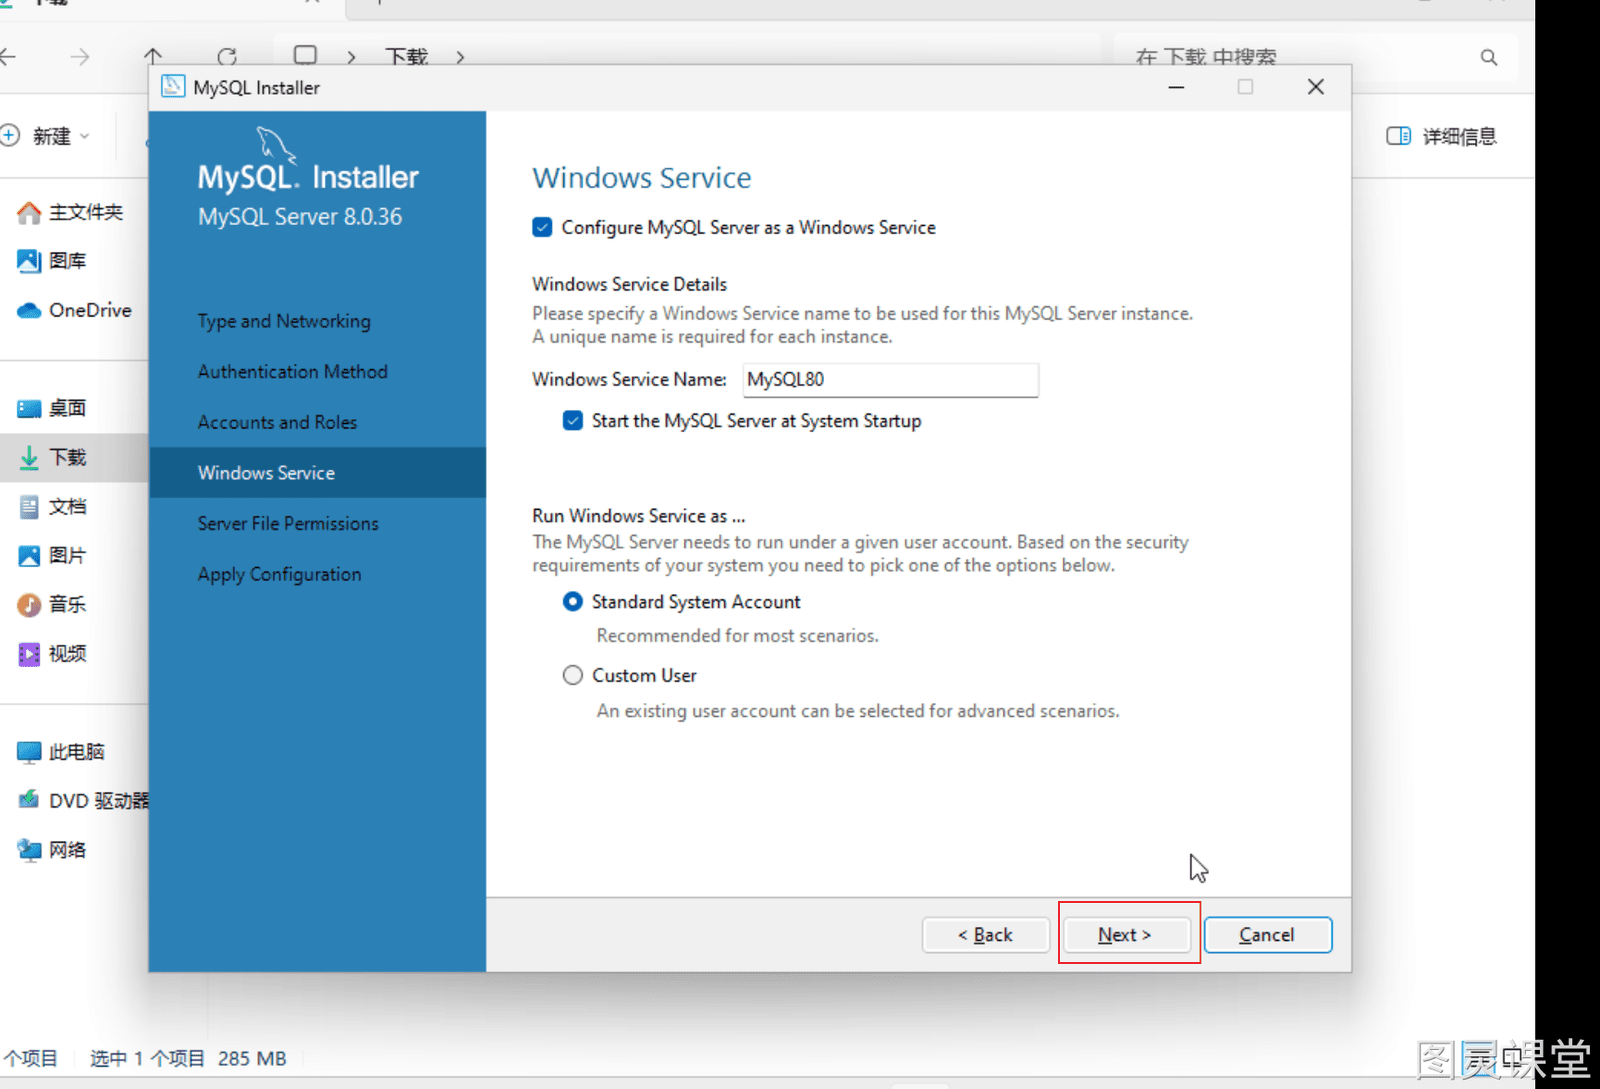Open the Music icon in Explorer sidebar
Image resolution: width=1600 pixels, height=1089 pixels.
point(29,604)
